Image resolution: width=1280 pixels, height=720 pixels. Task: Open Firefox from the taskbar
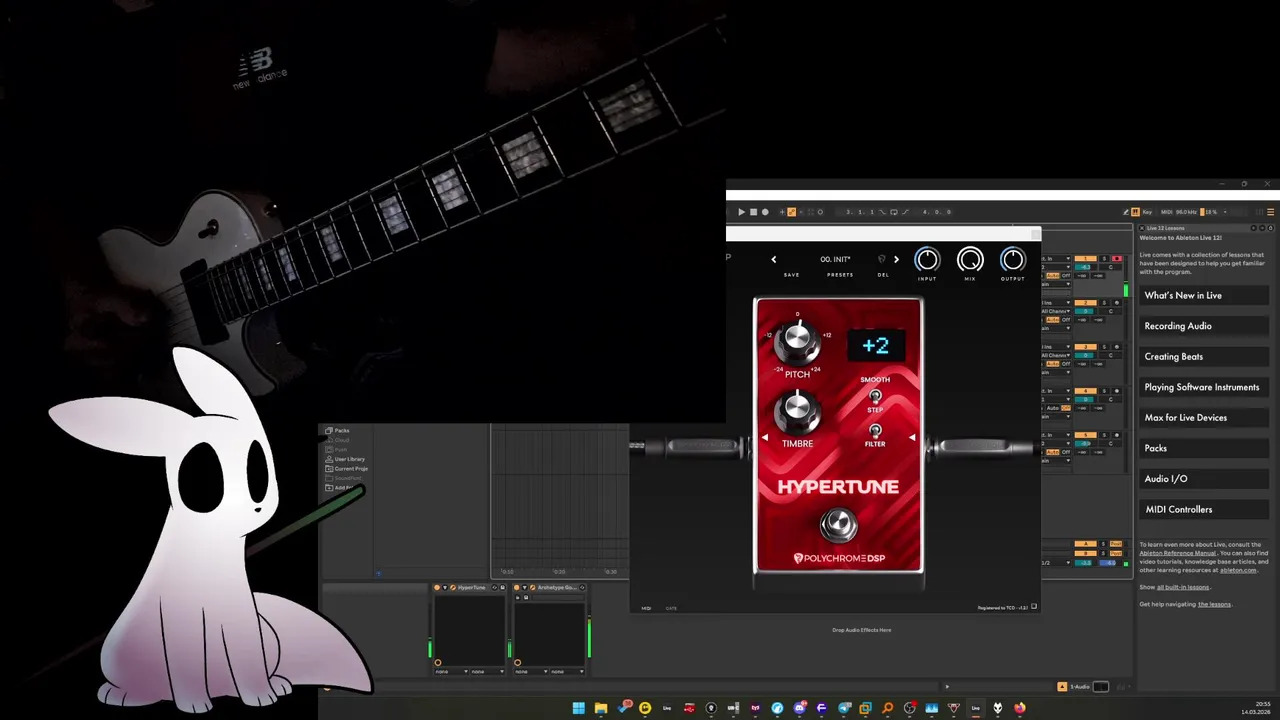click(1020, 708)
